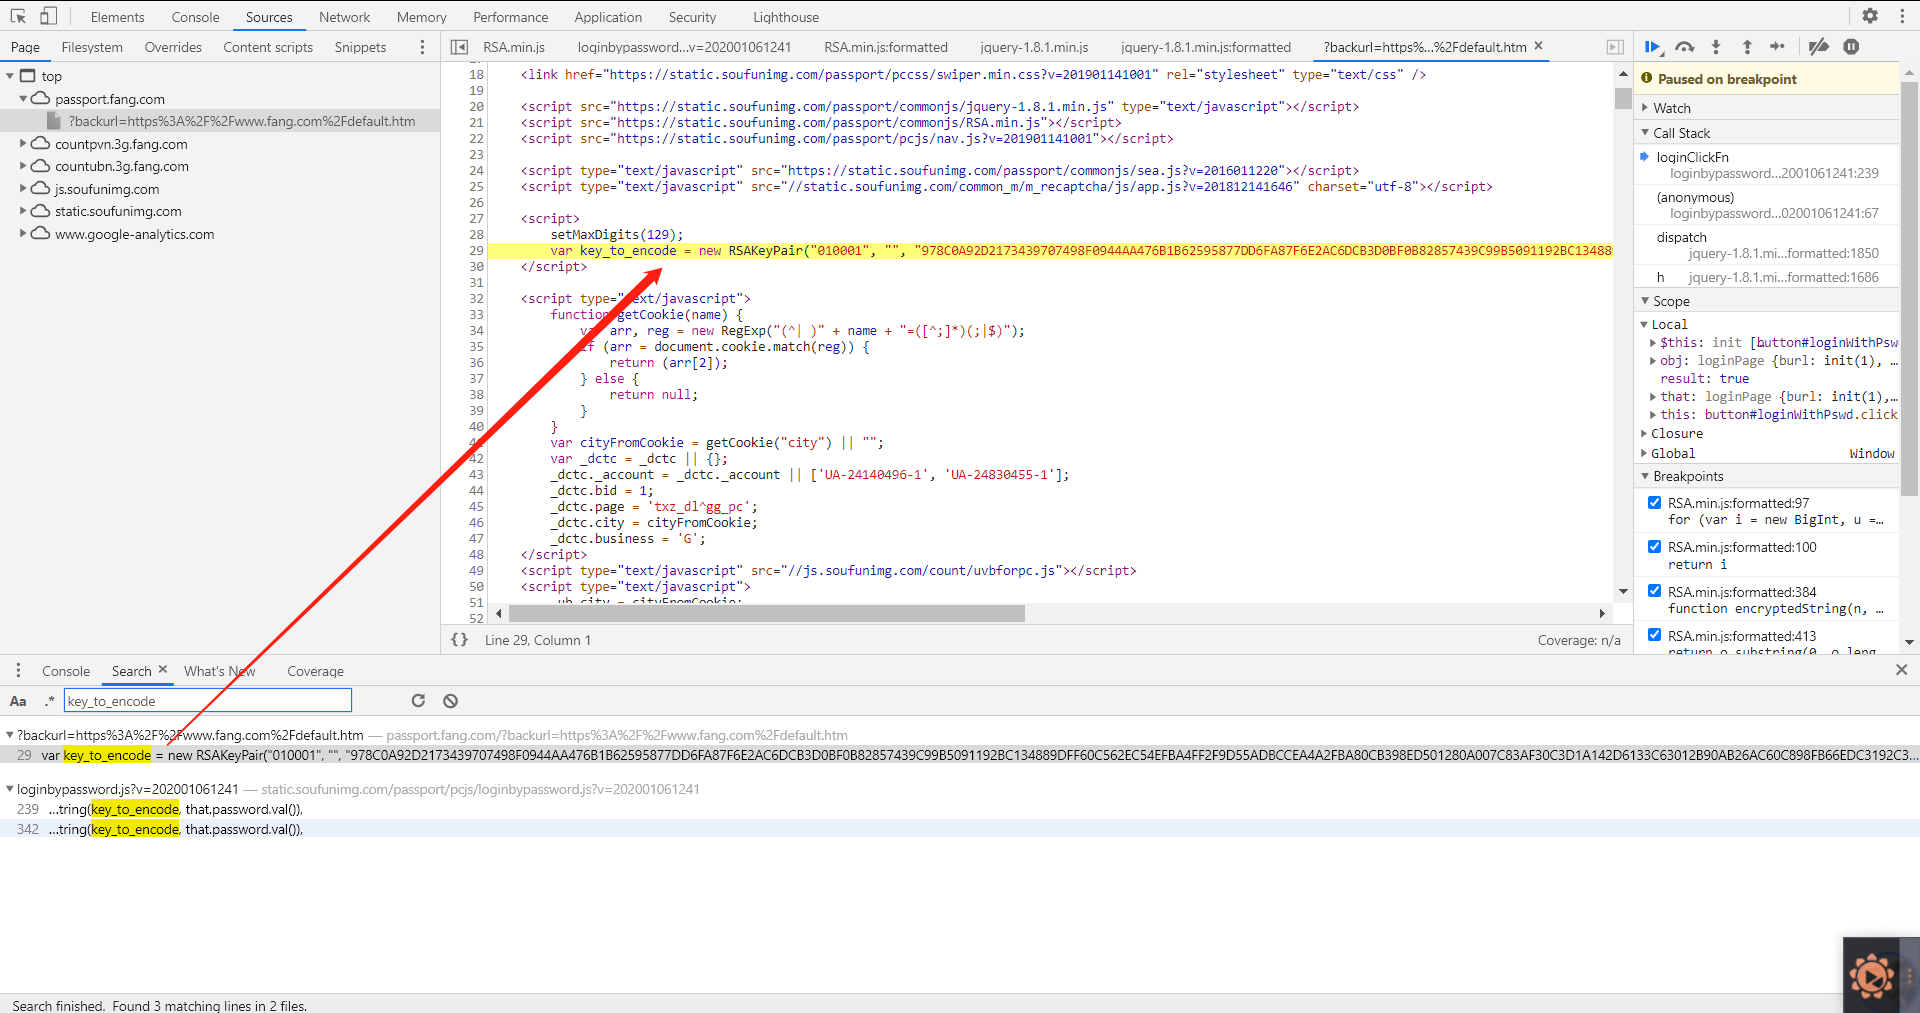This screenshot has width=1920, height=1013.
Task: Step out of current function
Action: click(x=1747, y=46)
